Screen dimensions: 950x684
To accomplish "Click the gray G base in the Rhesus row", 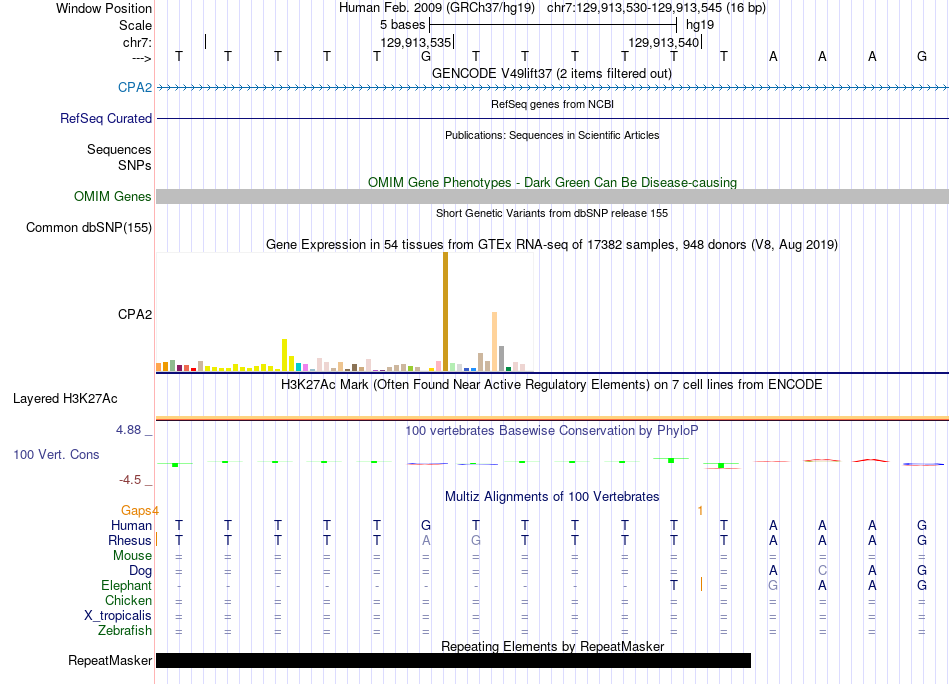I will coord(476,540).
